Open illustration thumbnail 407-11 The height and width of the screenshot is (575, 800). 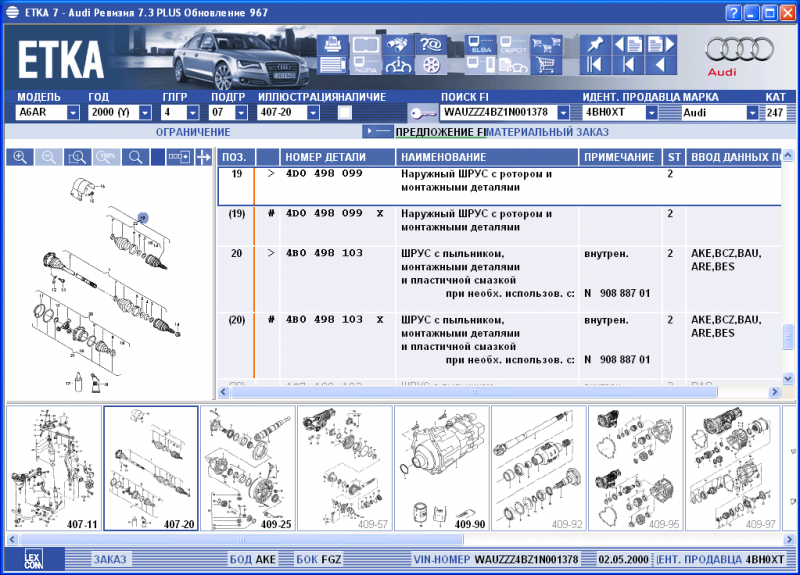pyautogui.click(x=54, y=468)
